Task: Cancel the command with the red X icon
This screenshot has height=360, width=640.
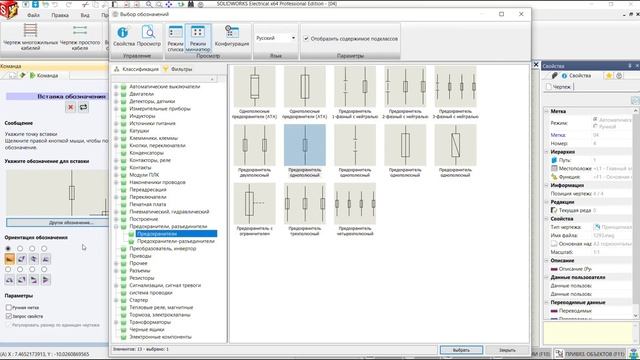Action: 71,107
